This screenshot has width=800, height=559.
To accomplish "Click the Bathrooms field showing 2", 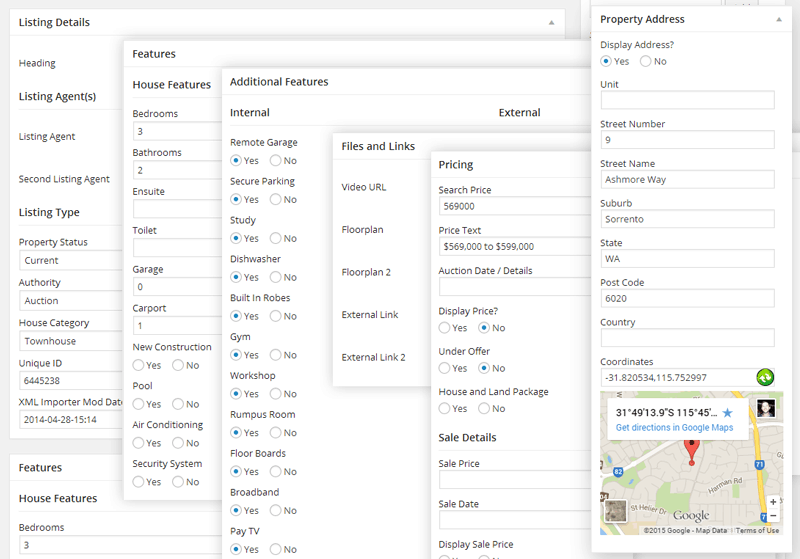I will point(178,170).
